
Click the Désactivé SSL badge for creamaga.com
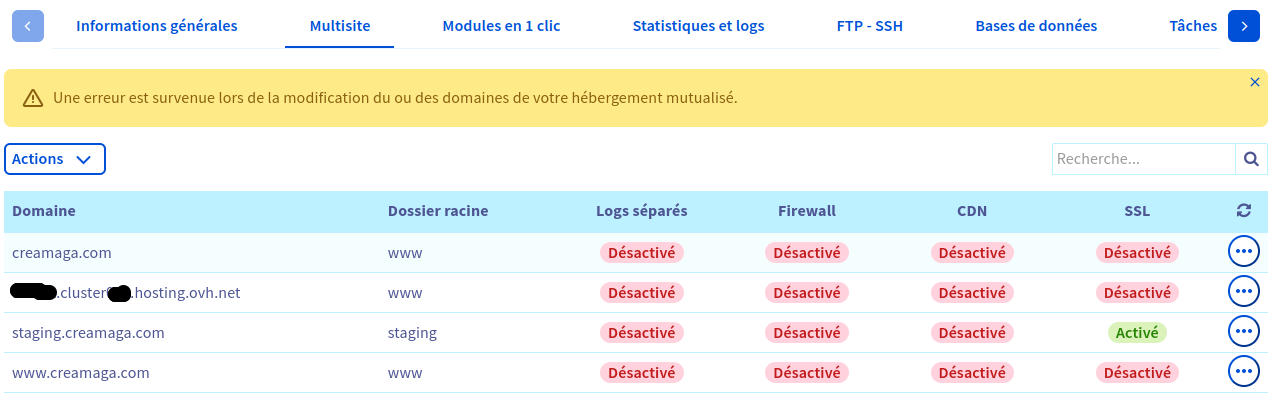(1136, 253)
